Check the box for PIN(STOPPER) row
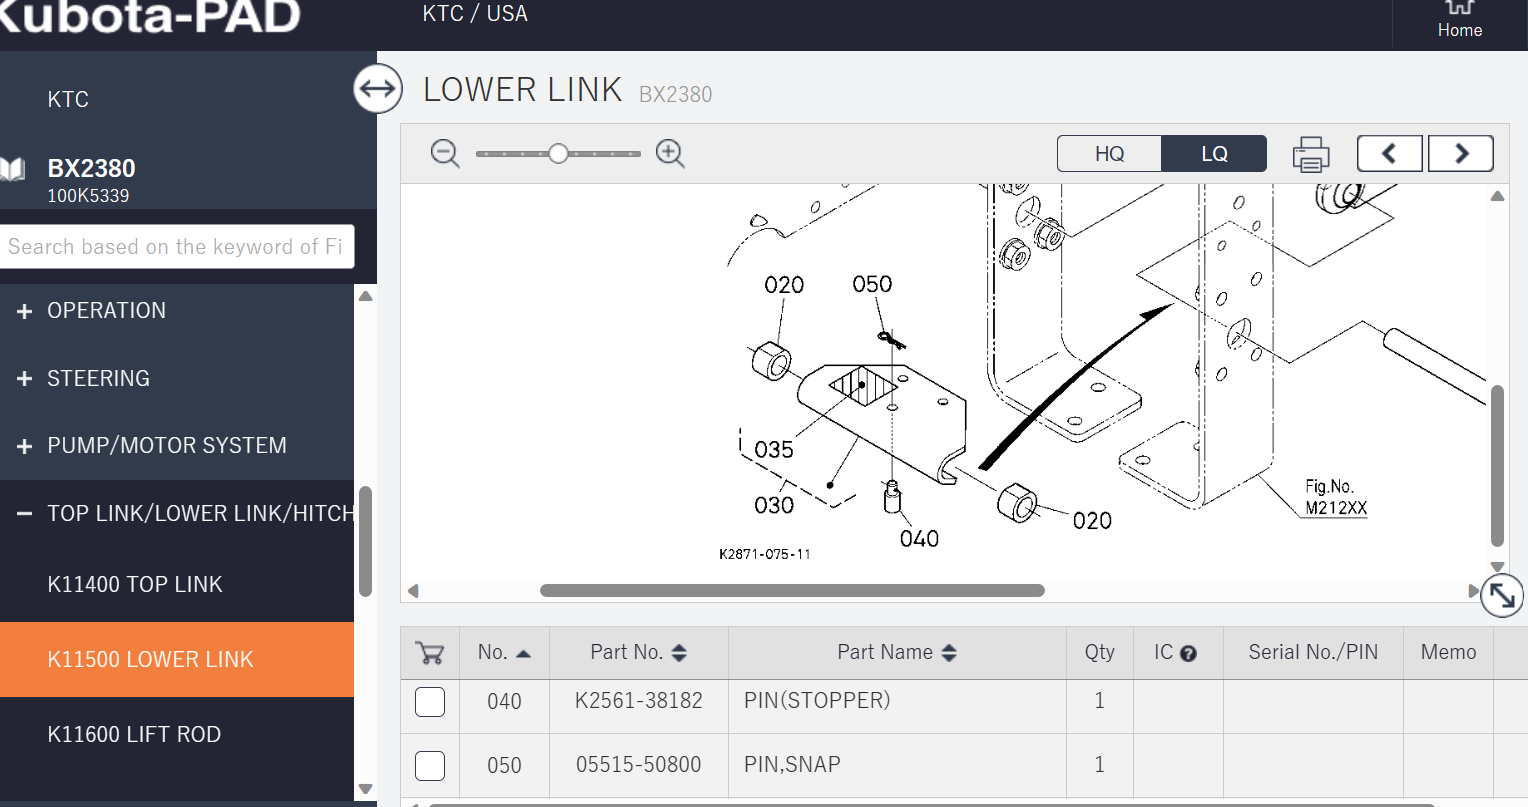Image resolution: width=1528 pixels, height=807 pixels. 430,702
